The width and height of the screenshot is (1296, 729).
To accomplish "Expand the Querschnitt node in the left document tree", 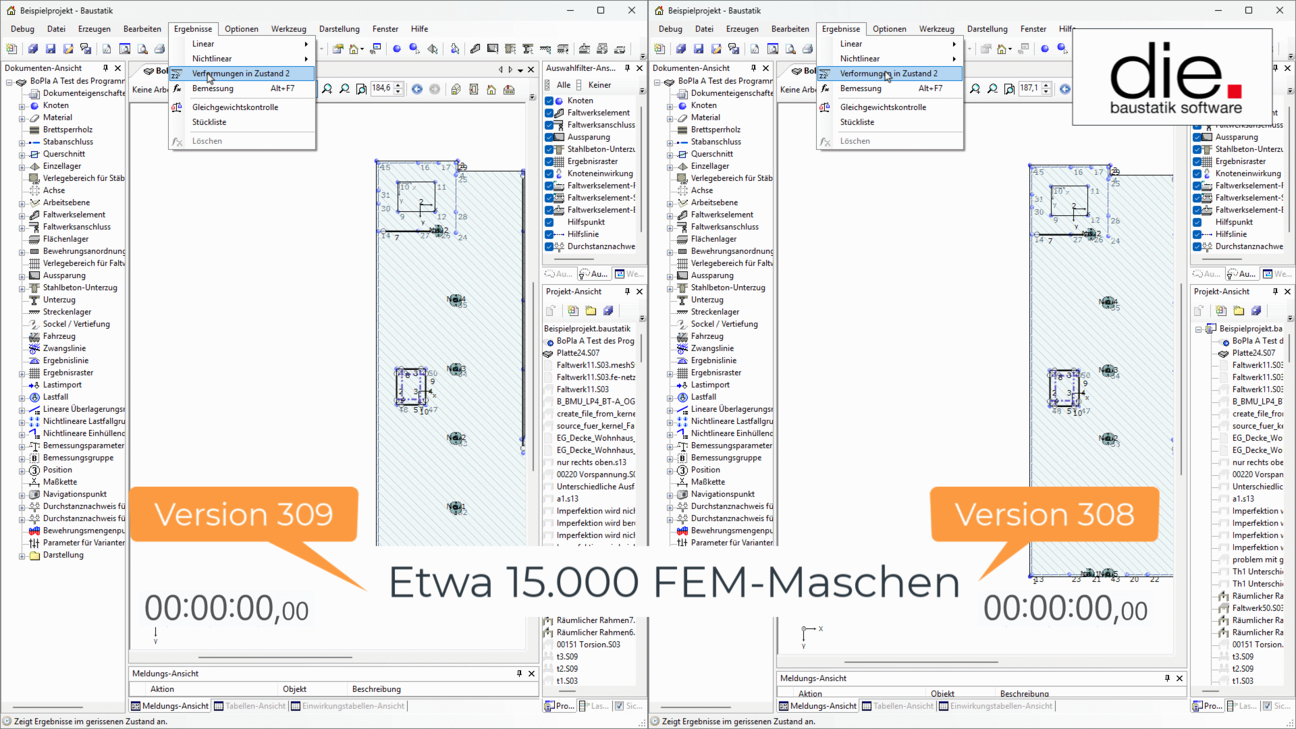I will pos(22,154).
